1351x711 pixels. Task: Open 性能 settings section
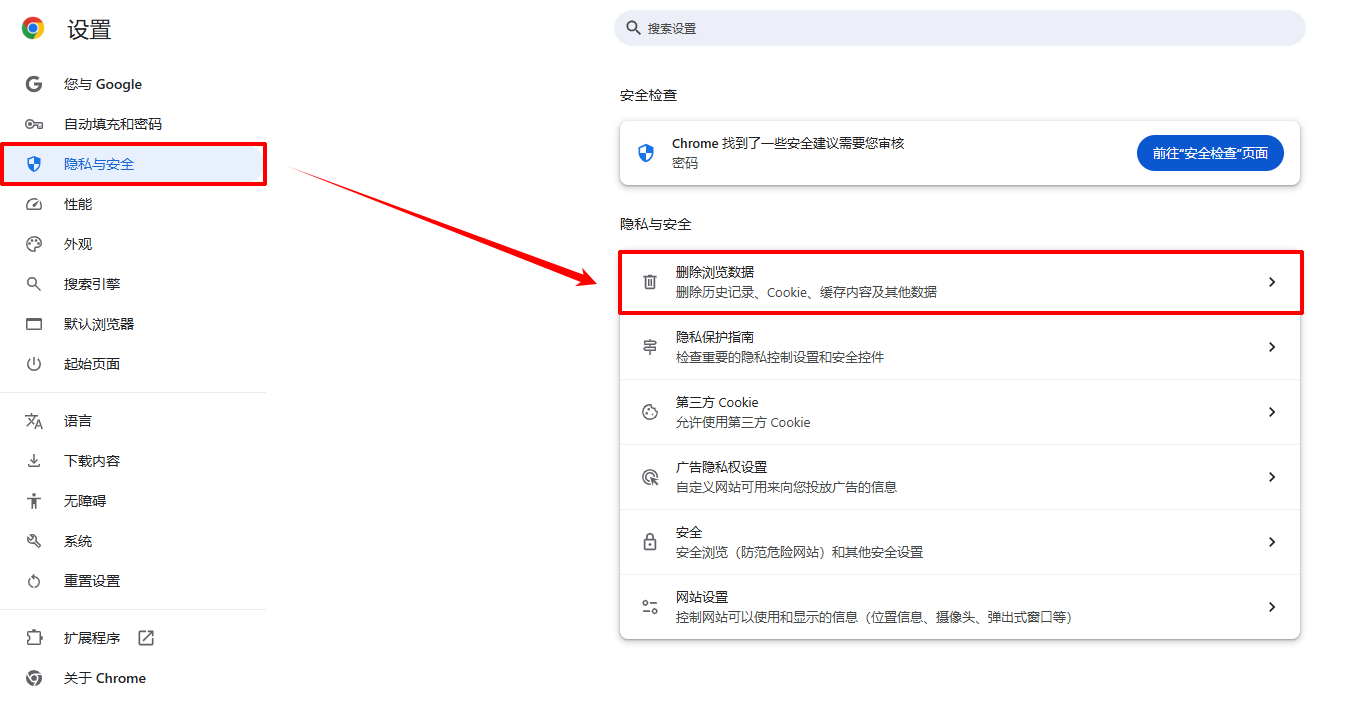click(133, 204)
